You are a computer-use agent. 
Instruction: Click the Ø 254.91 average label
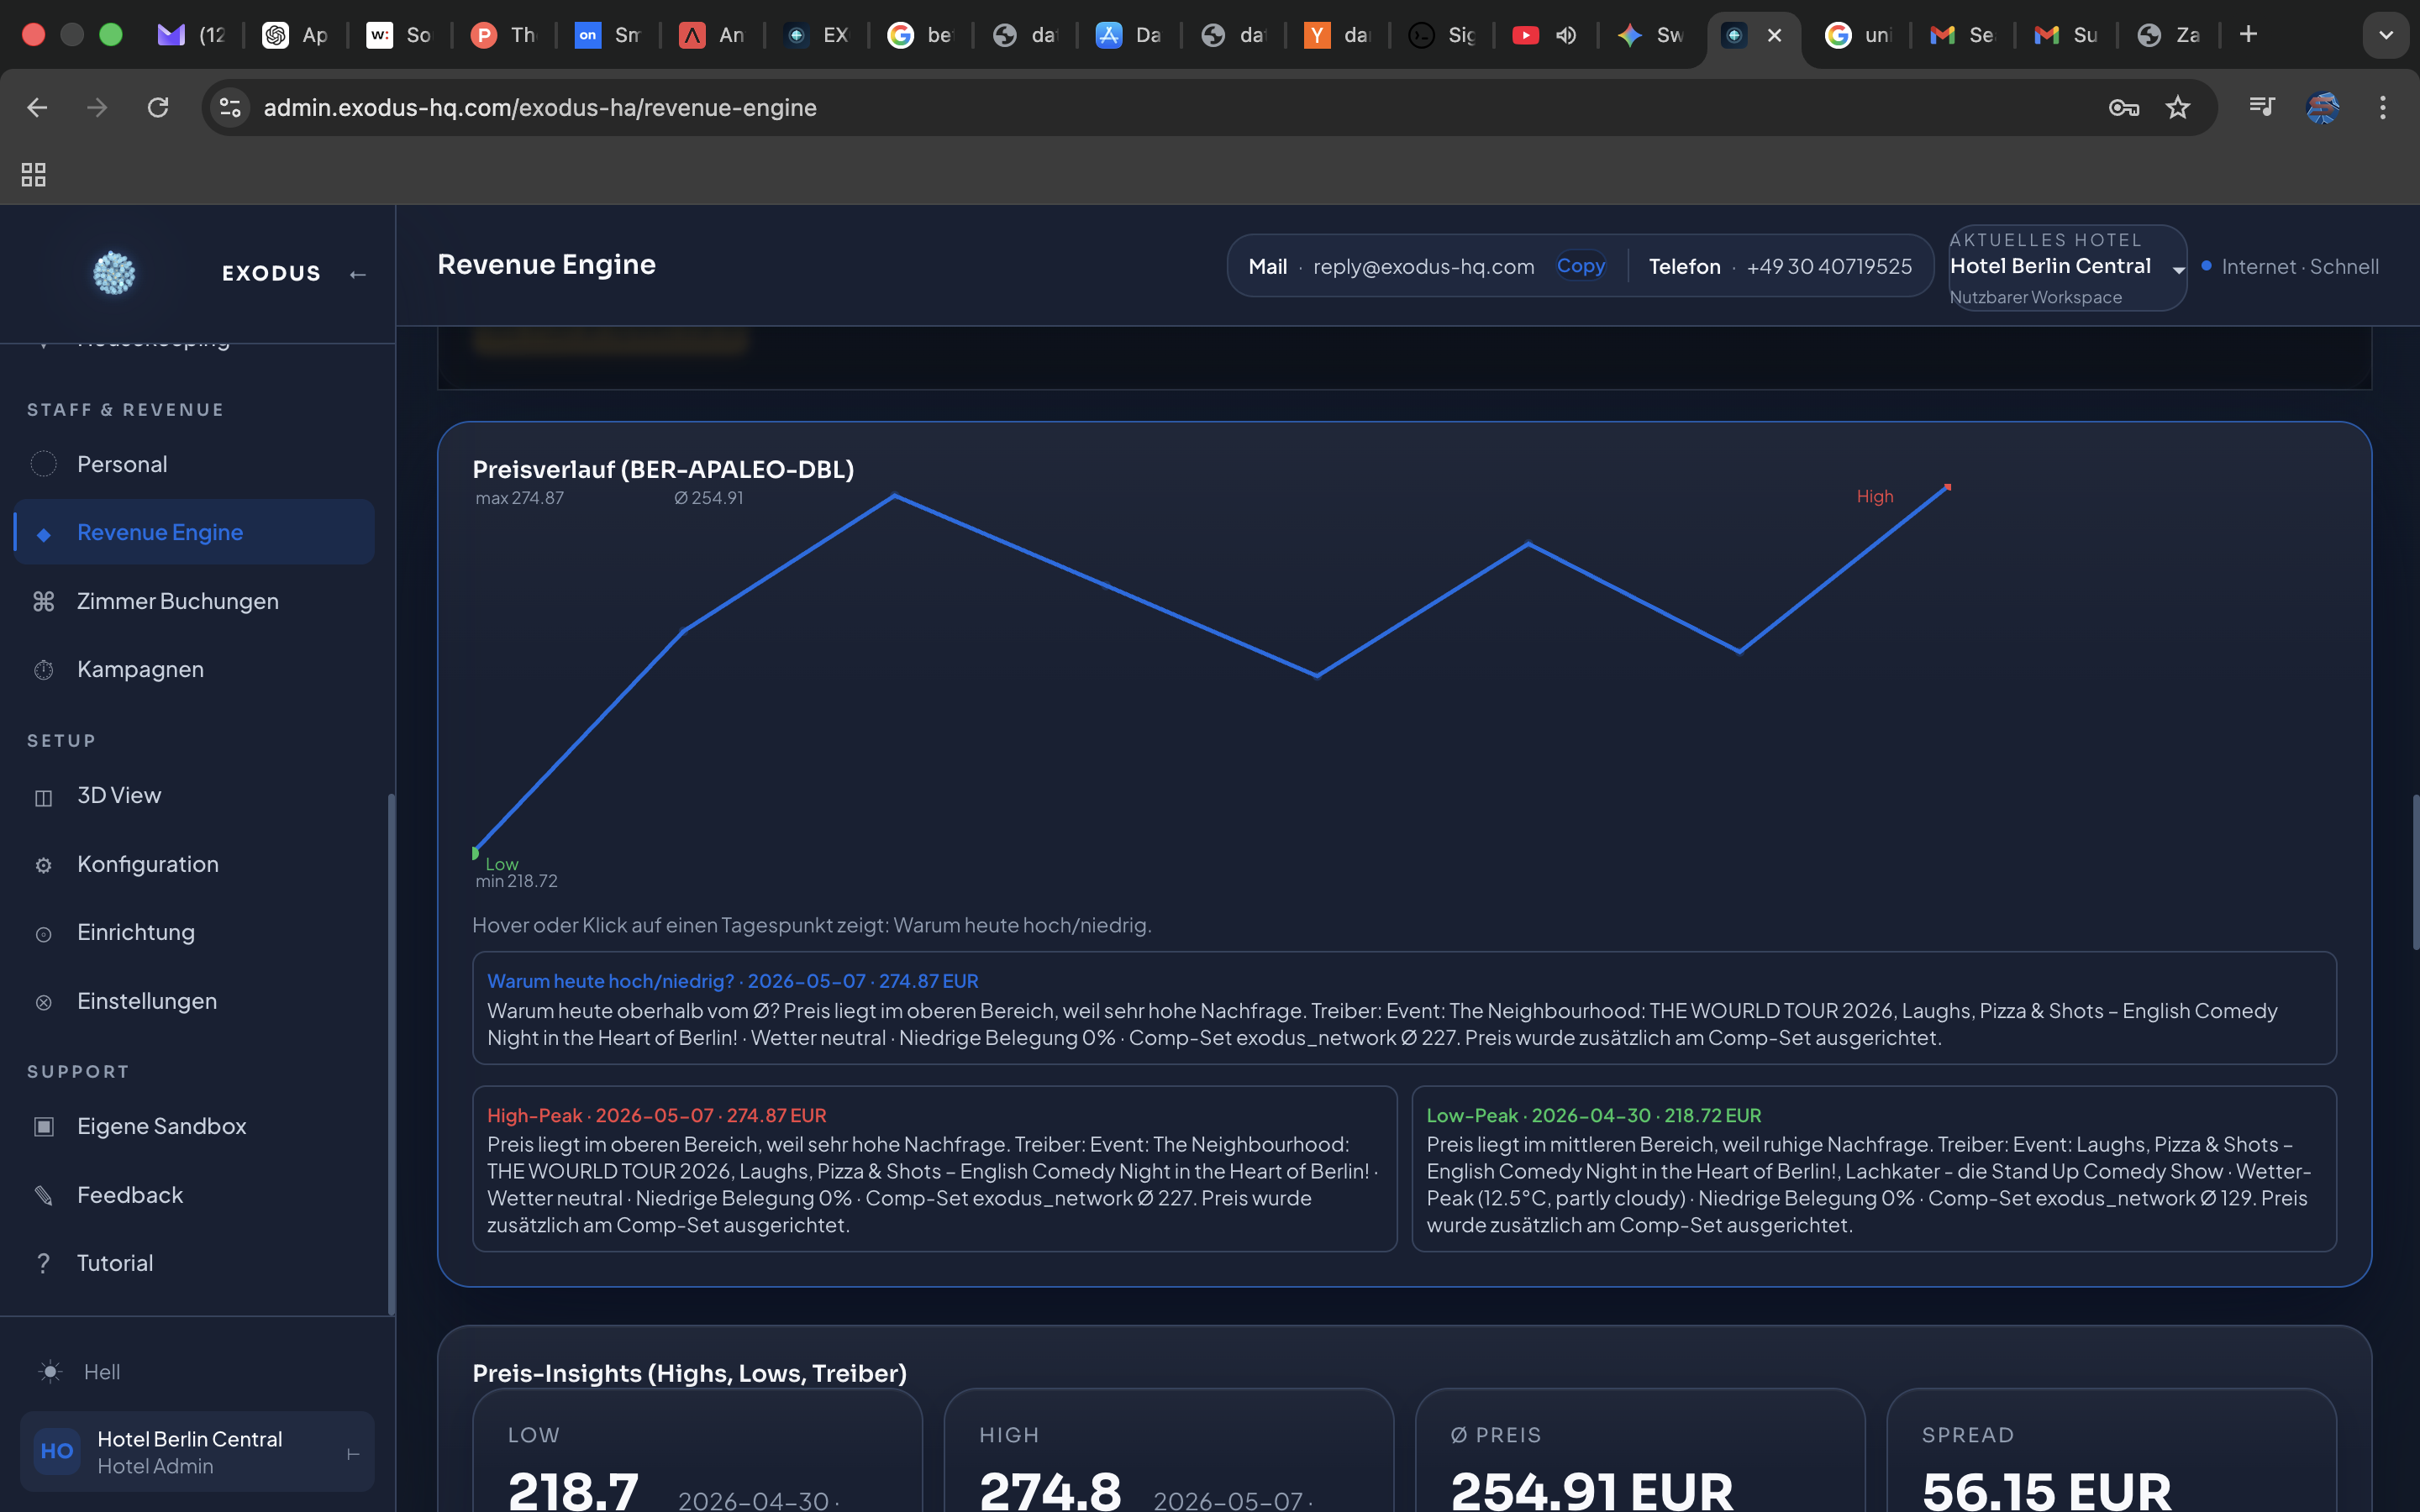pos(708,498)
